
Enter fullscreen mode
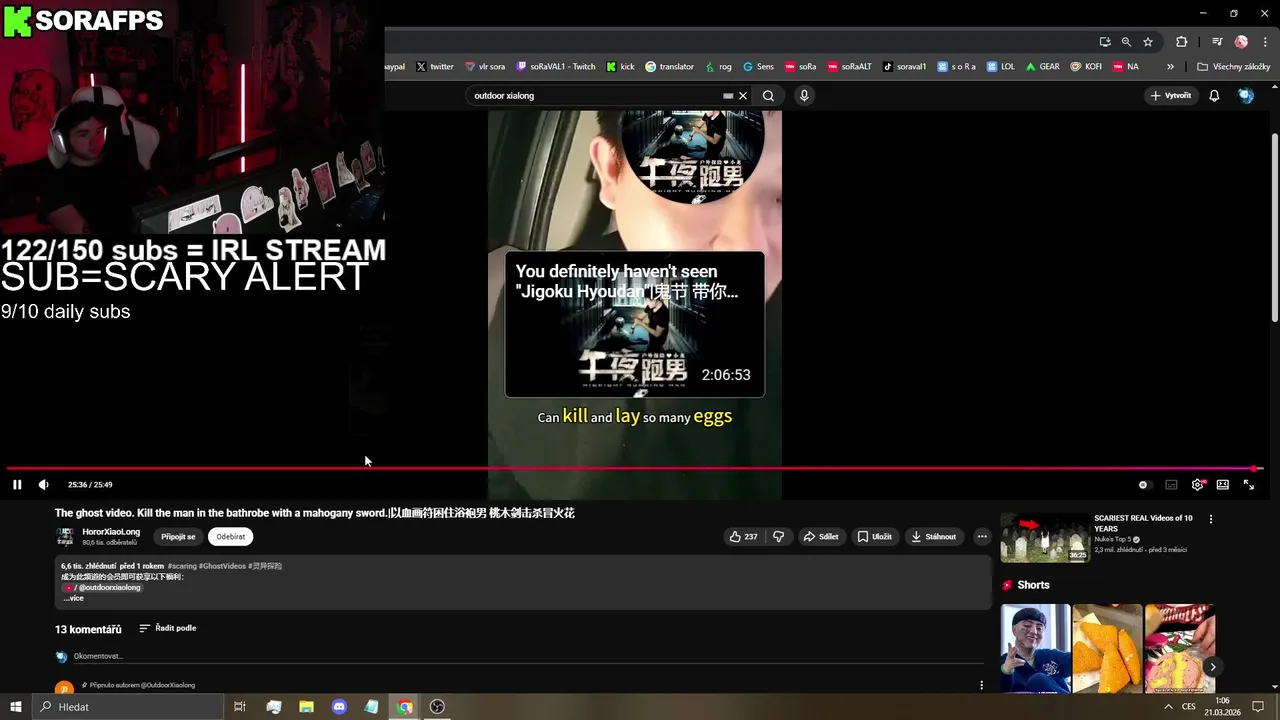[1249, 485]
